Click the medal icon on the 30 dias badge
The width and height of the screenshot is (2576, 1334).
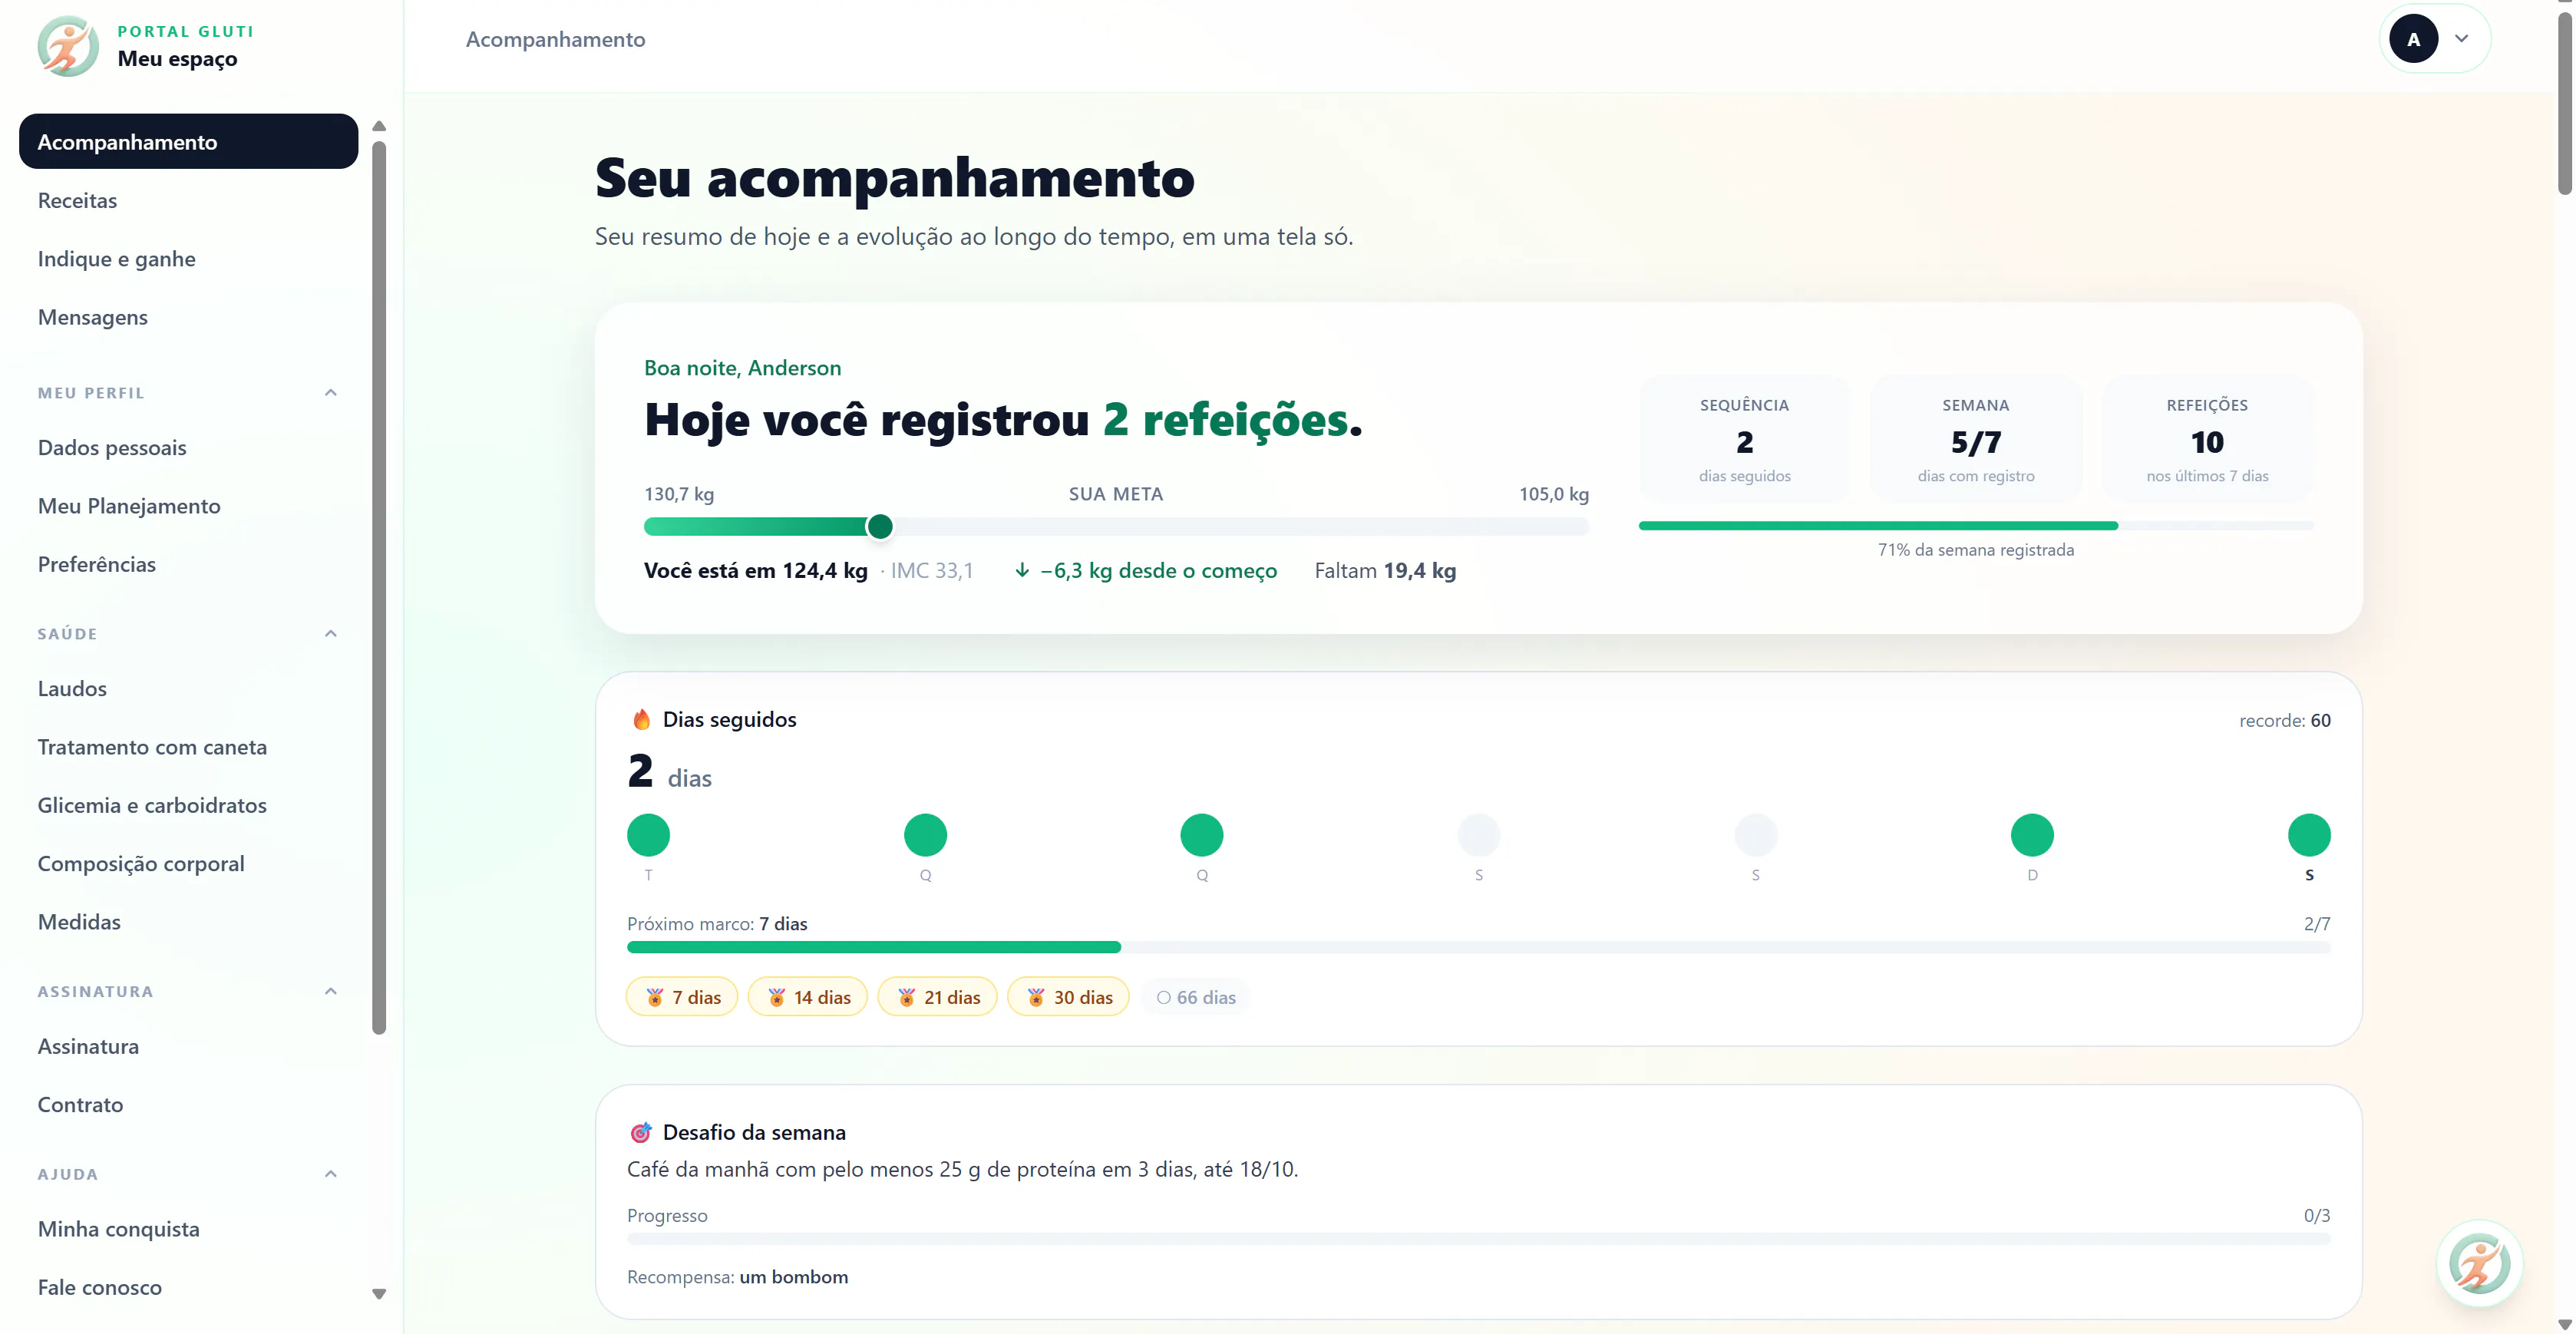(1037, 997)
